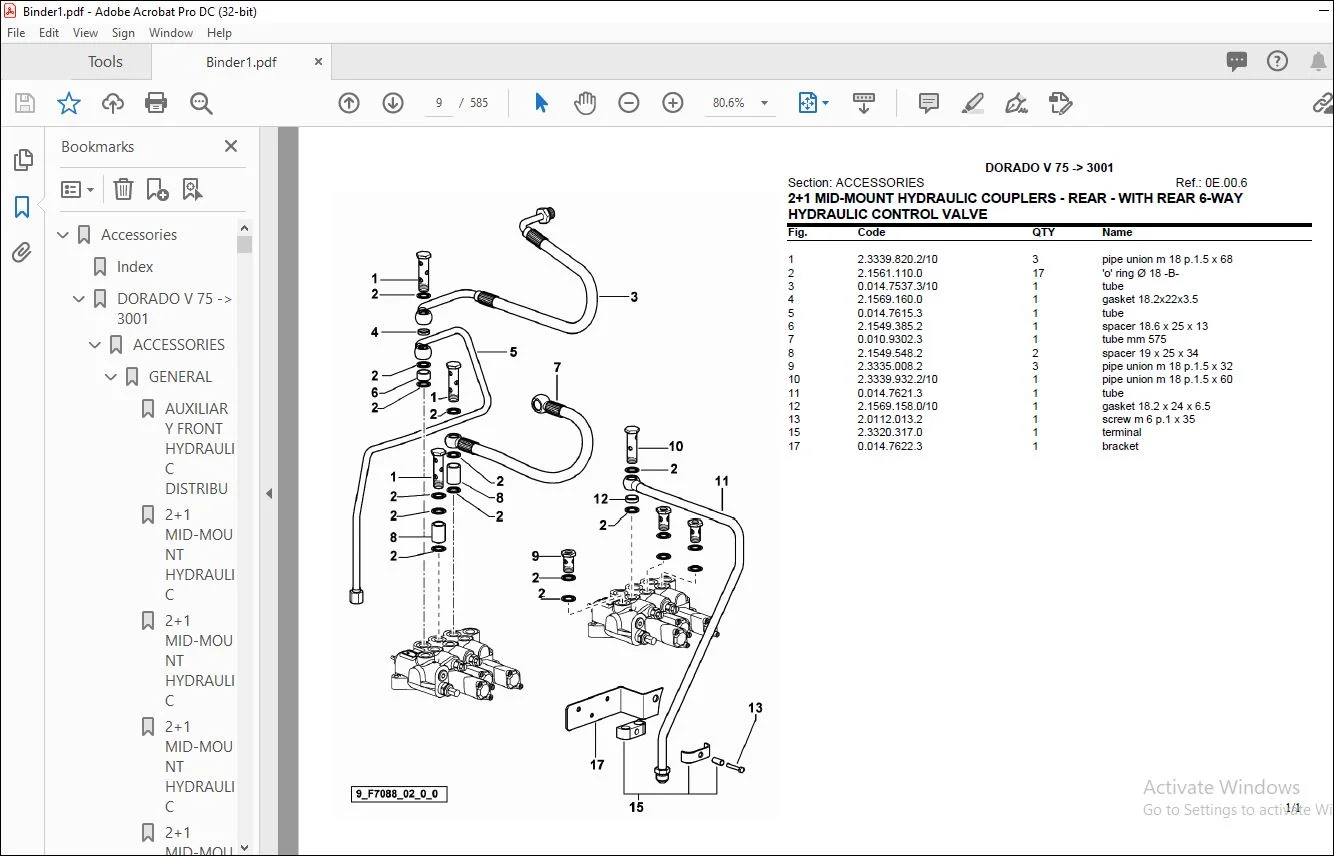Screen dimensions: 1334x856
Task: Click the upload to cloud icon
Action: tap(113, 103)
